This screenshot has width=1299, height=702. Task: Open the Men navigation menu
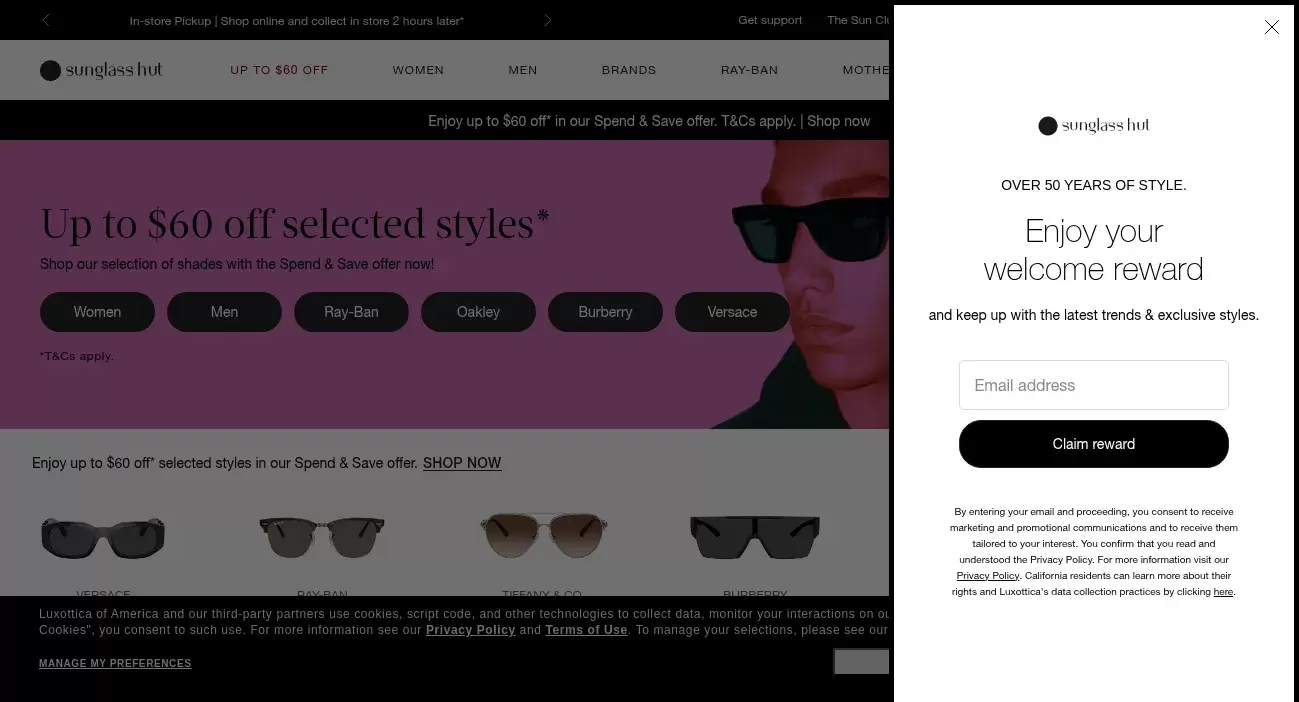(x=523, y=70)
